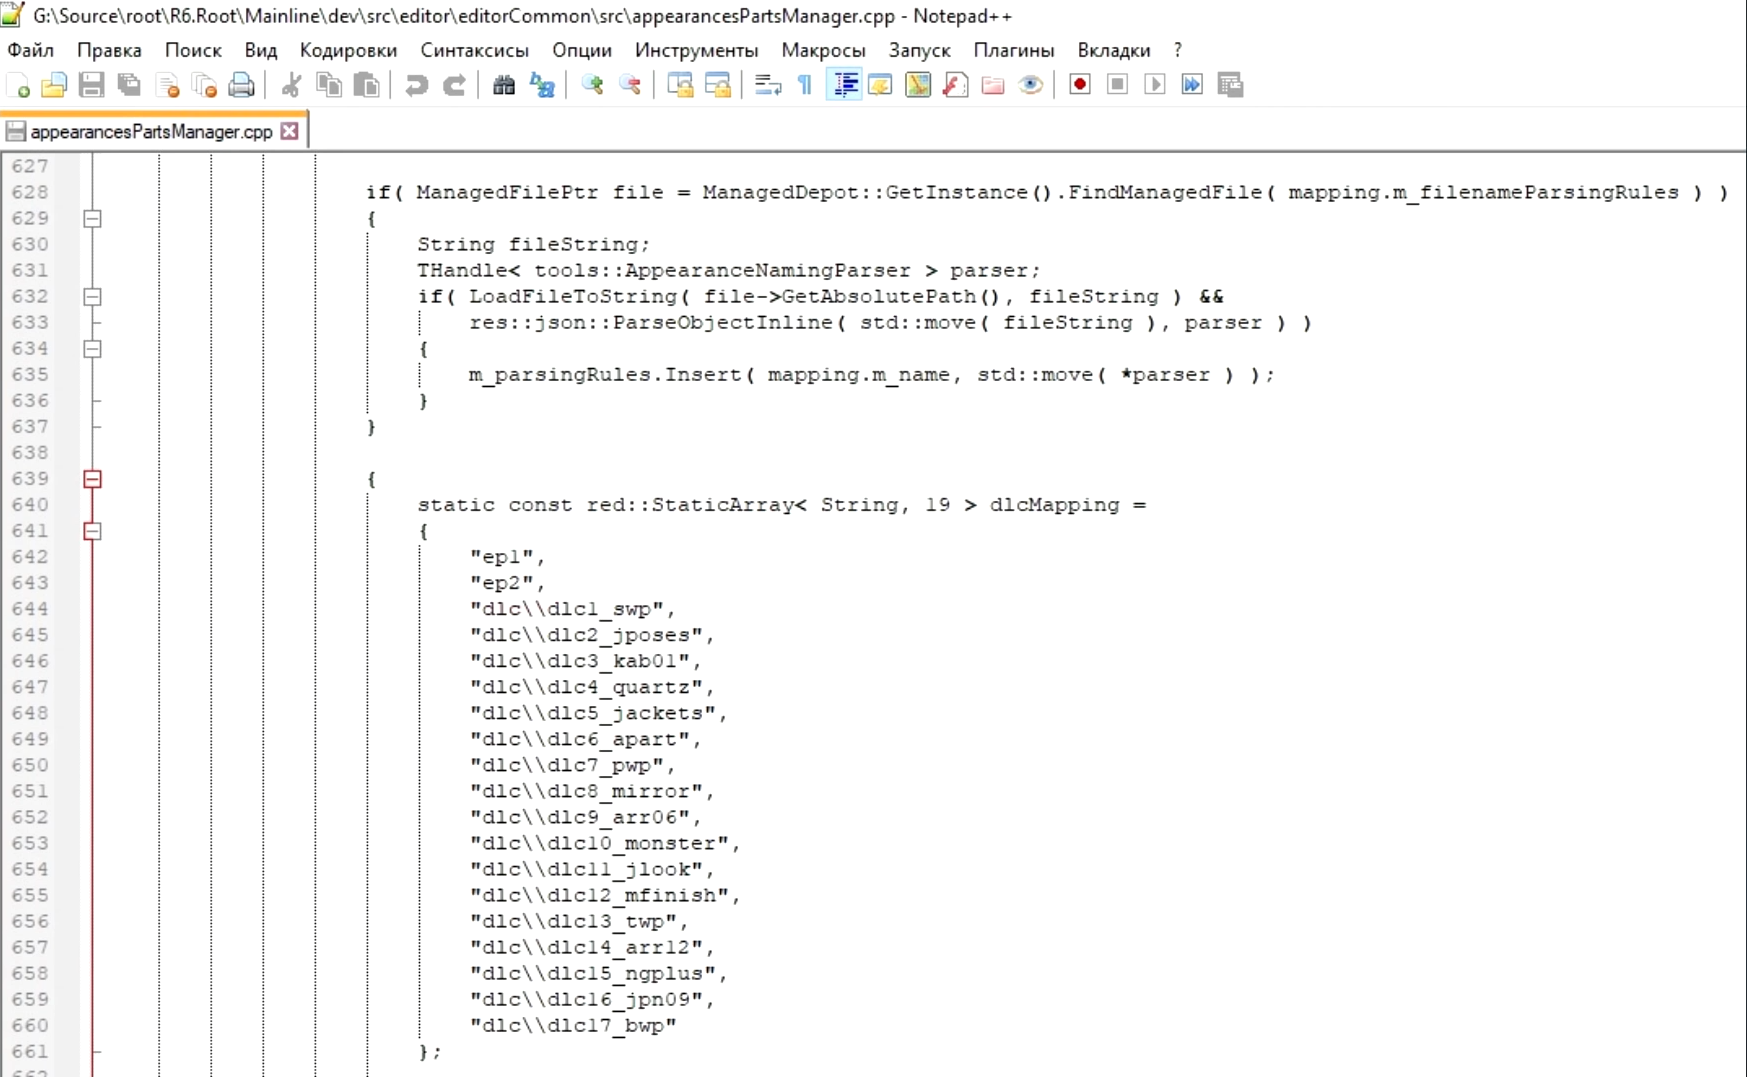Click the "String fileString;" declaration
This screenshot has width=1747, height=1077.
point(533,244)
